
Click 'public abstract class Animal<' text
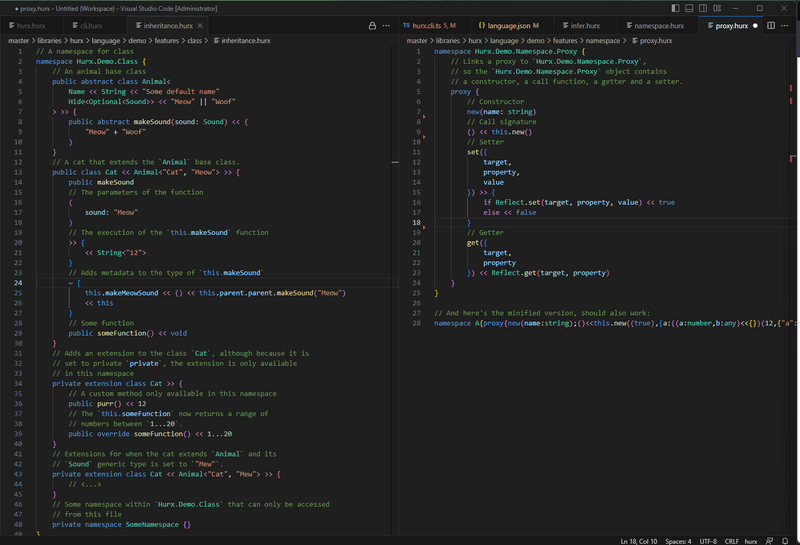[x=111, y=82]
